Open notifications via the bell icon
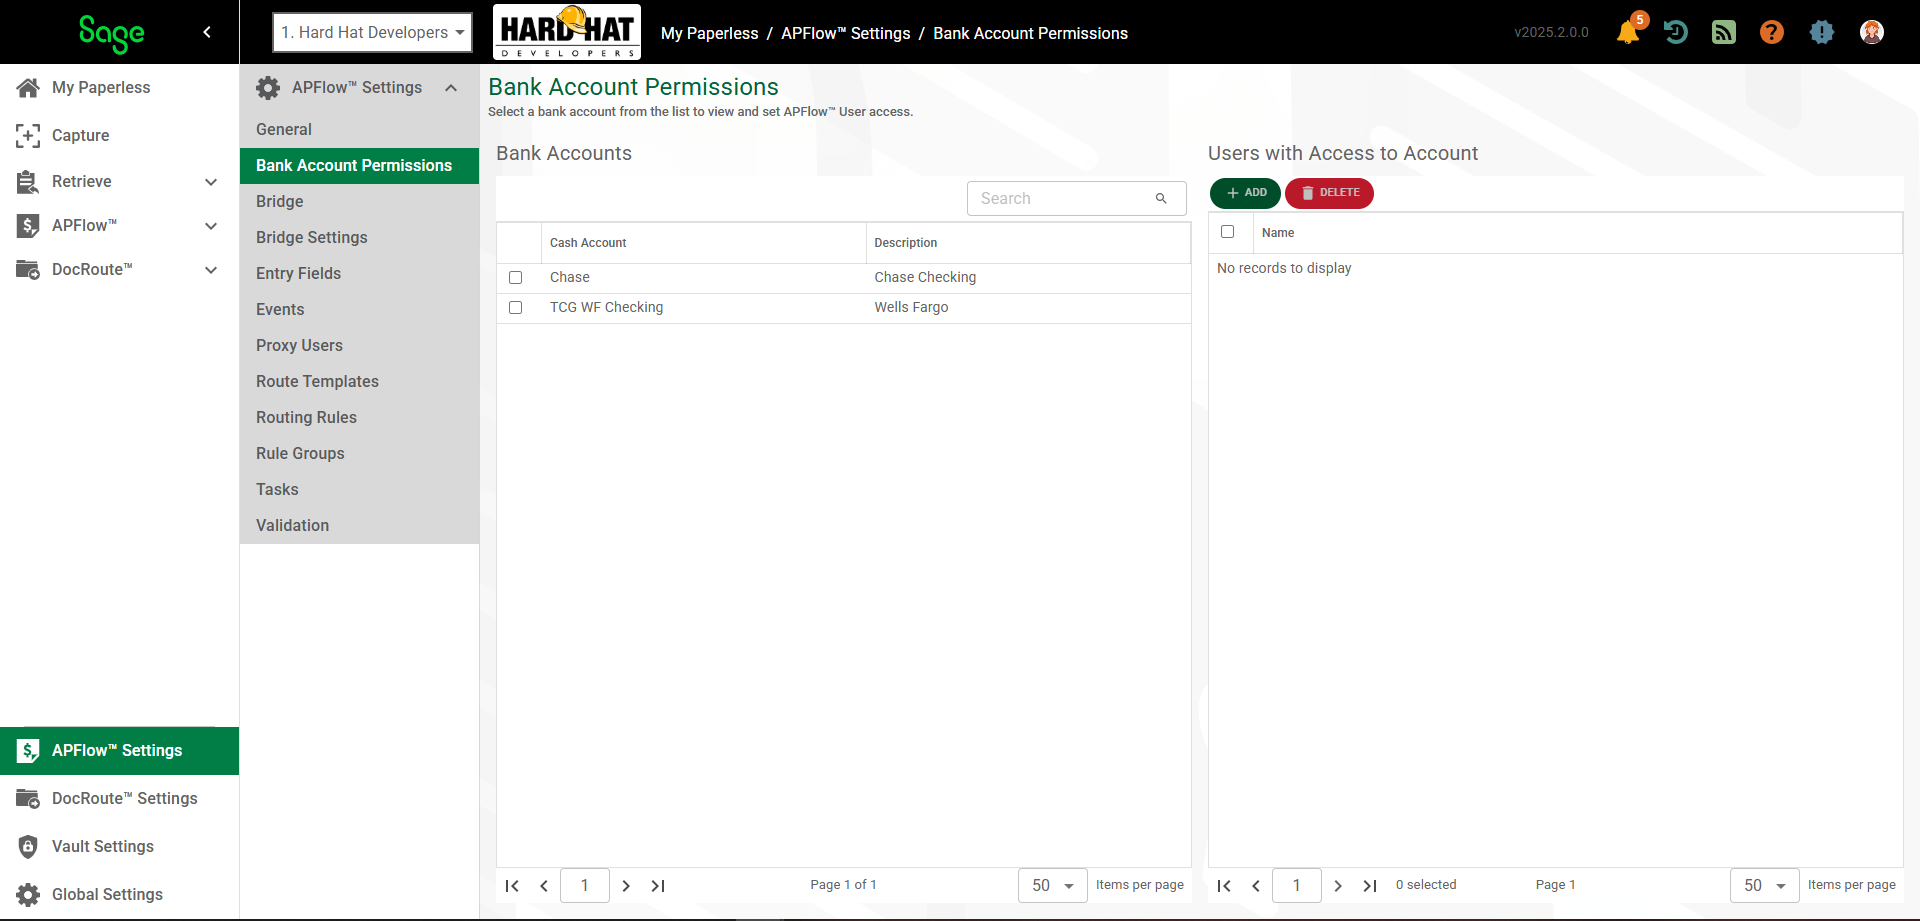Image resolution: width=1920 pixels, height=921 pixels. pyautogui.click(x=1628, y=32)
